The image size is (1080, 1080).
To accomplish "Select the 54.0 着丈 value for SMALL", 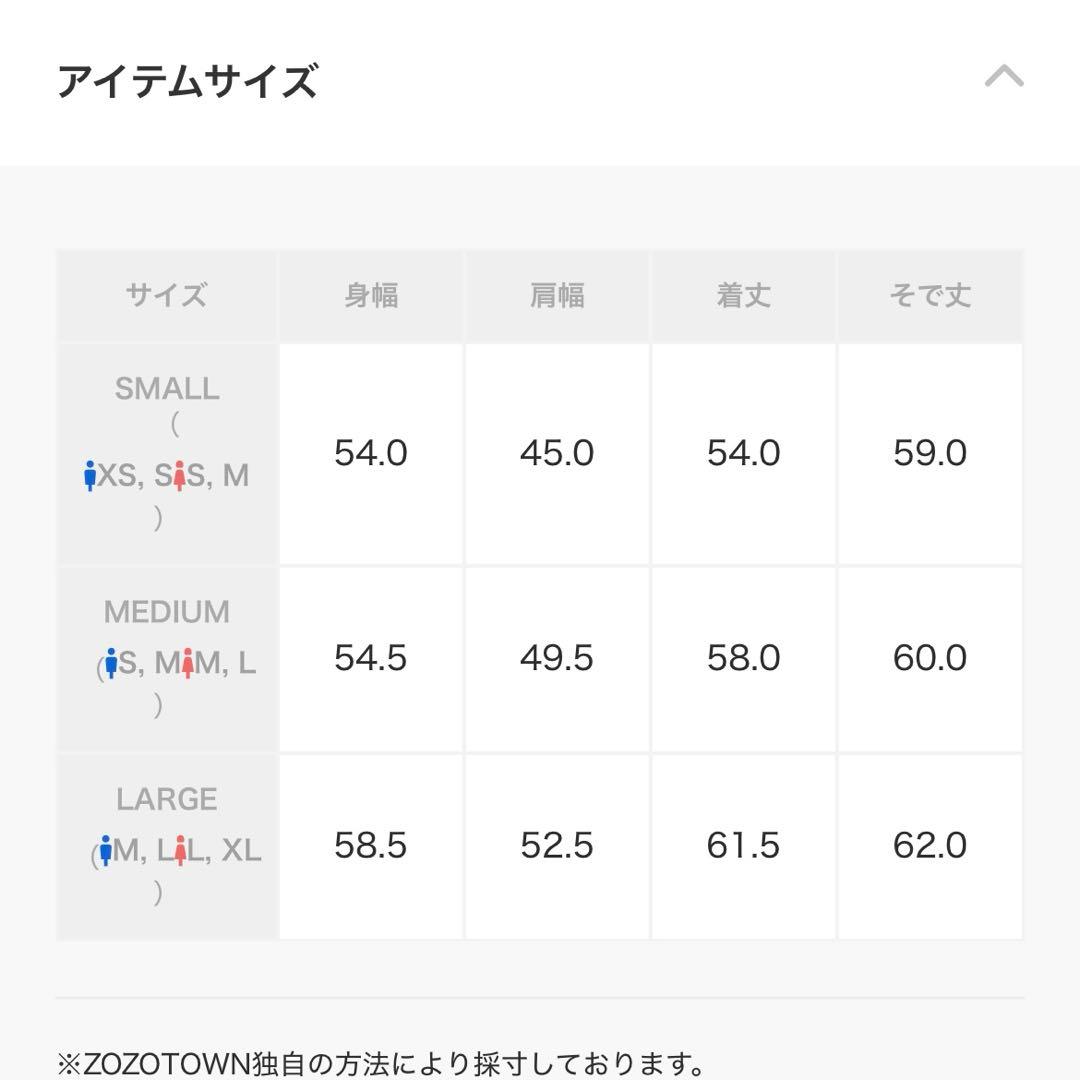I will tap(745, 452).
